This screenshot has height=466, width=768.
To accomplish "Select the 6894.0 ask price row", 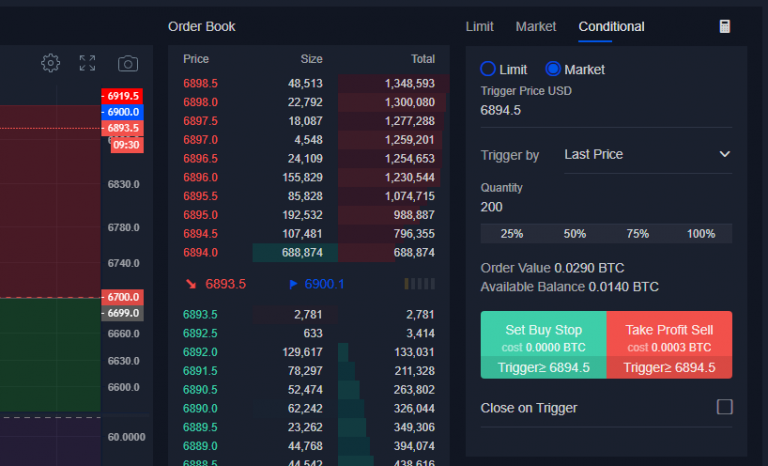I will (x=309, y=253).
